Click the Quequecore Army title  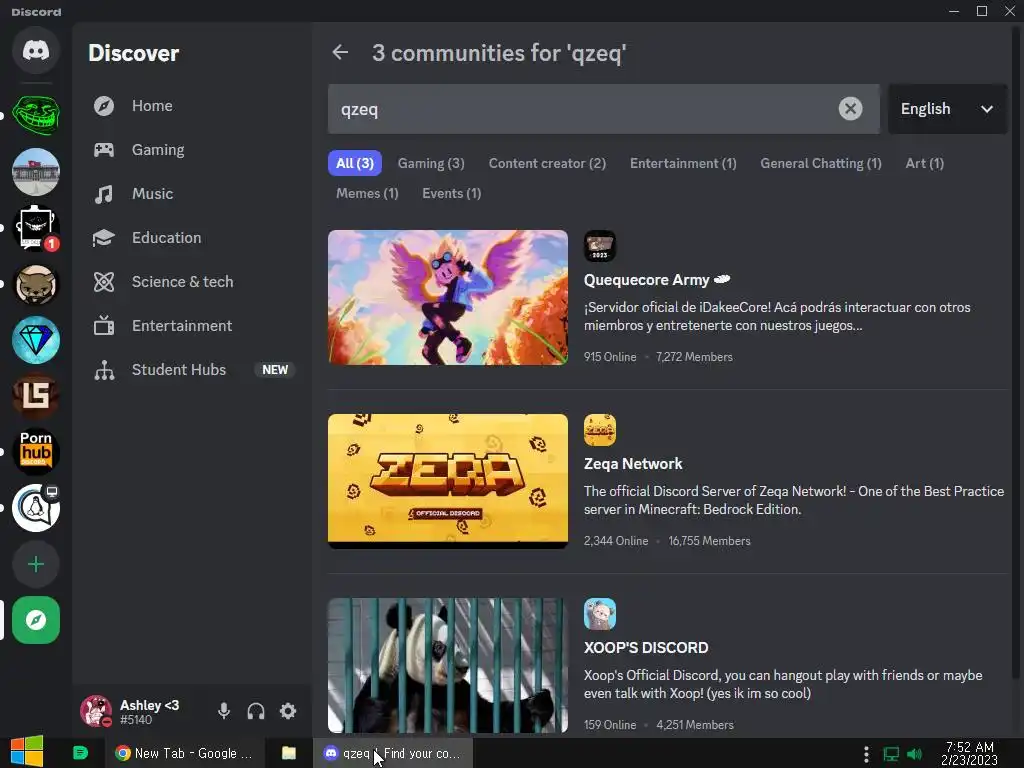(647, 280)
